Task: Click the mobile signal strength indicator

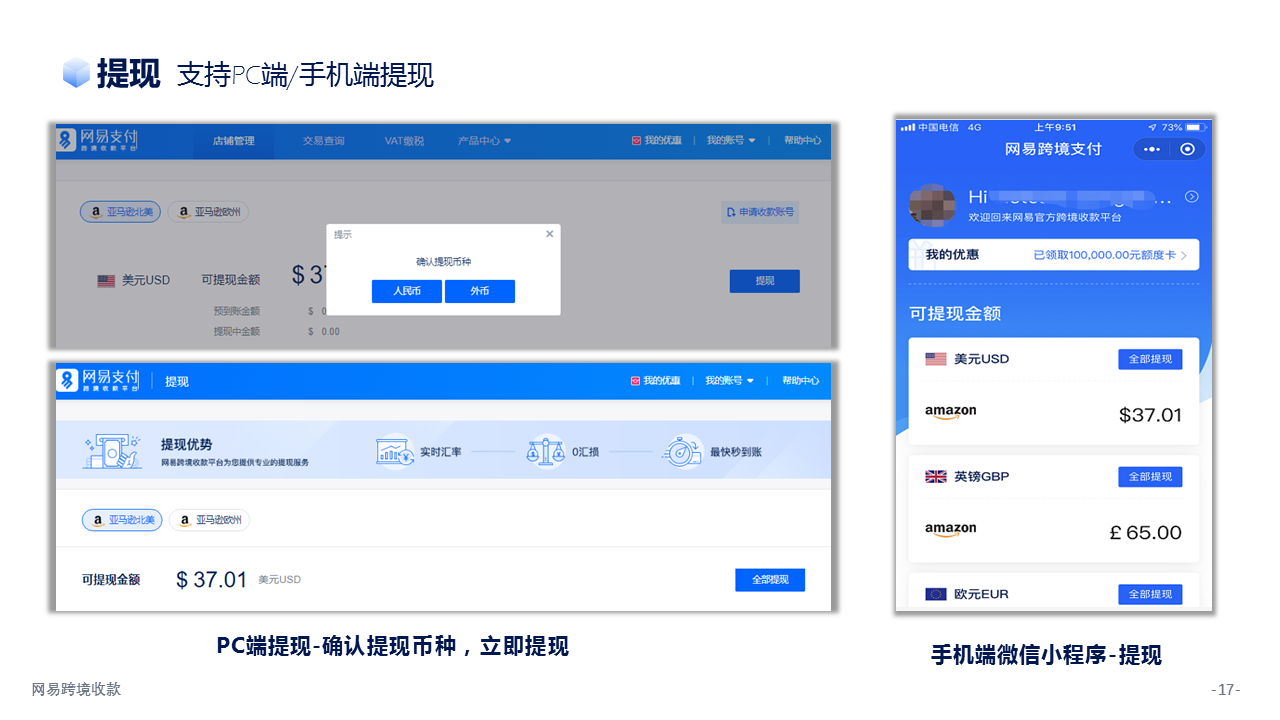Action: [907, 127]
